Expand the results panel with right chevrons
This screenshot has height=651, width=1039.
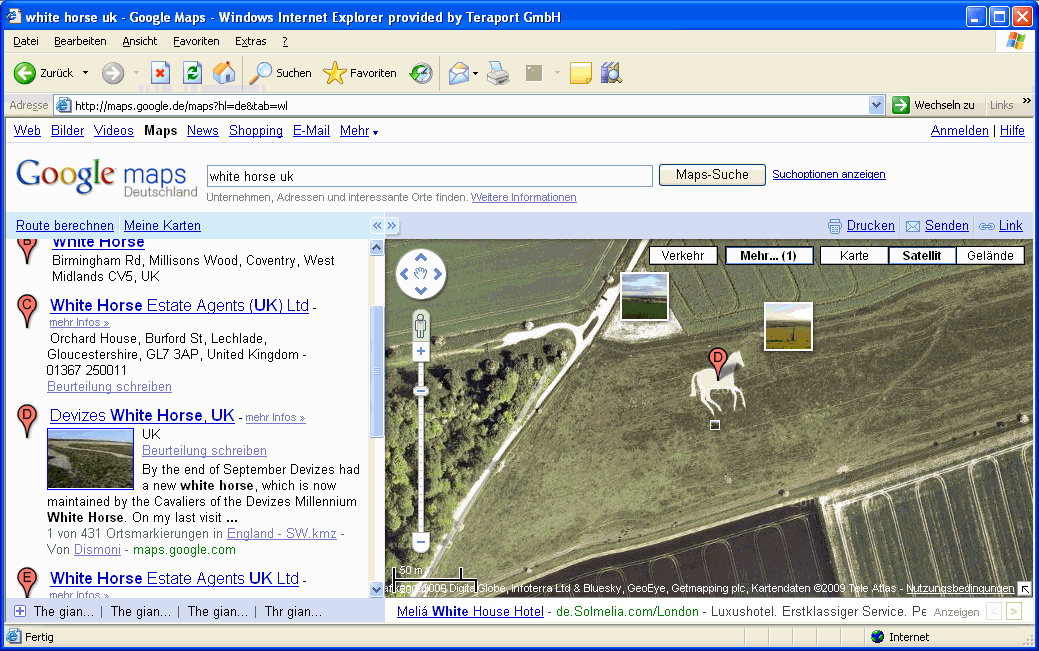point(392,225)
